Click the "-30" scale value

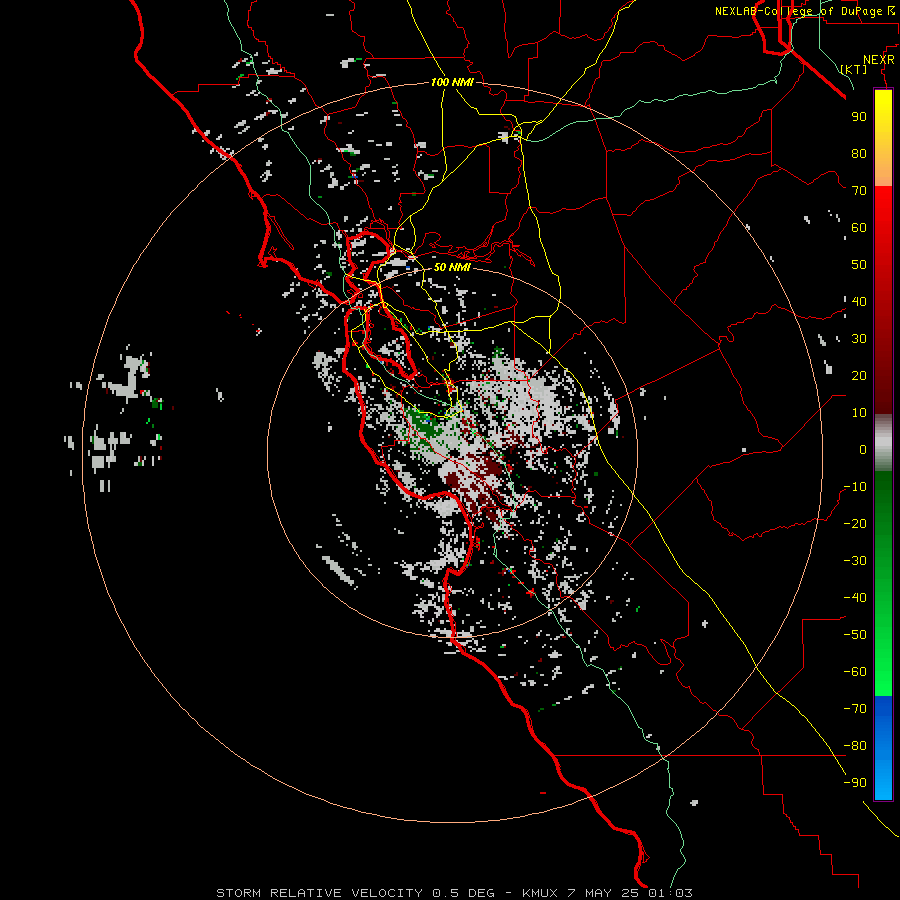coord(855,561)
